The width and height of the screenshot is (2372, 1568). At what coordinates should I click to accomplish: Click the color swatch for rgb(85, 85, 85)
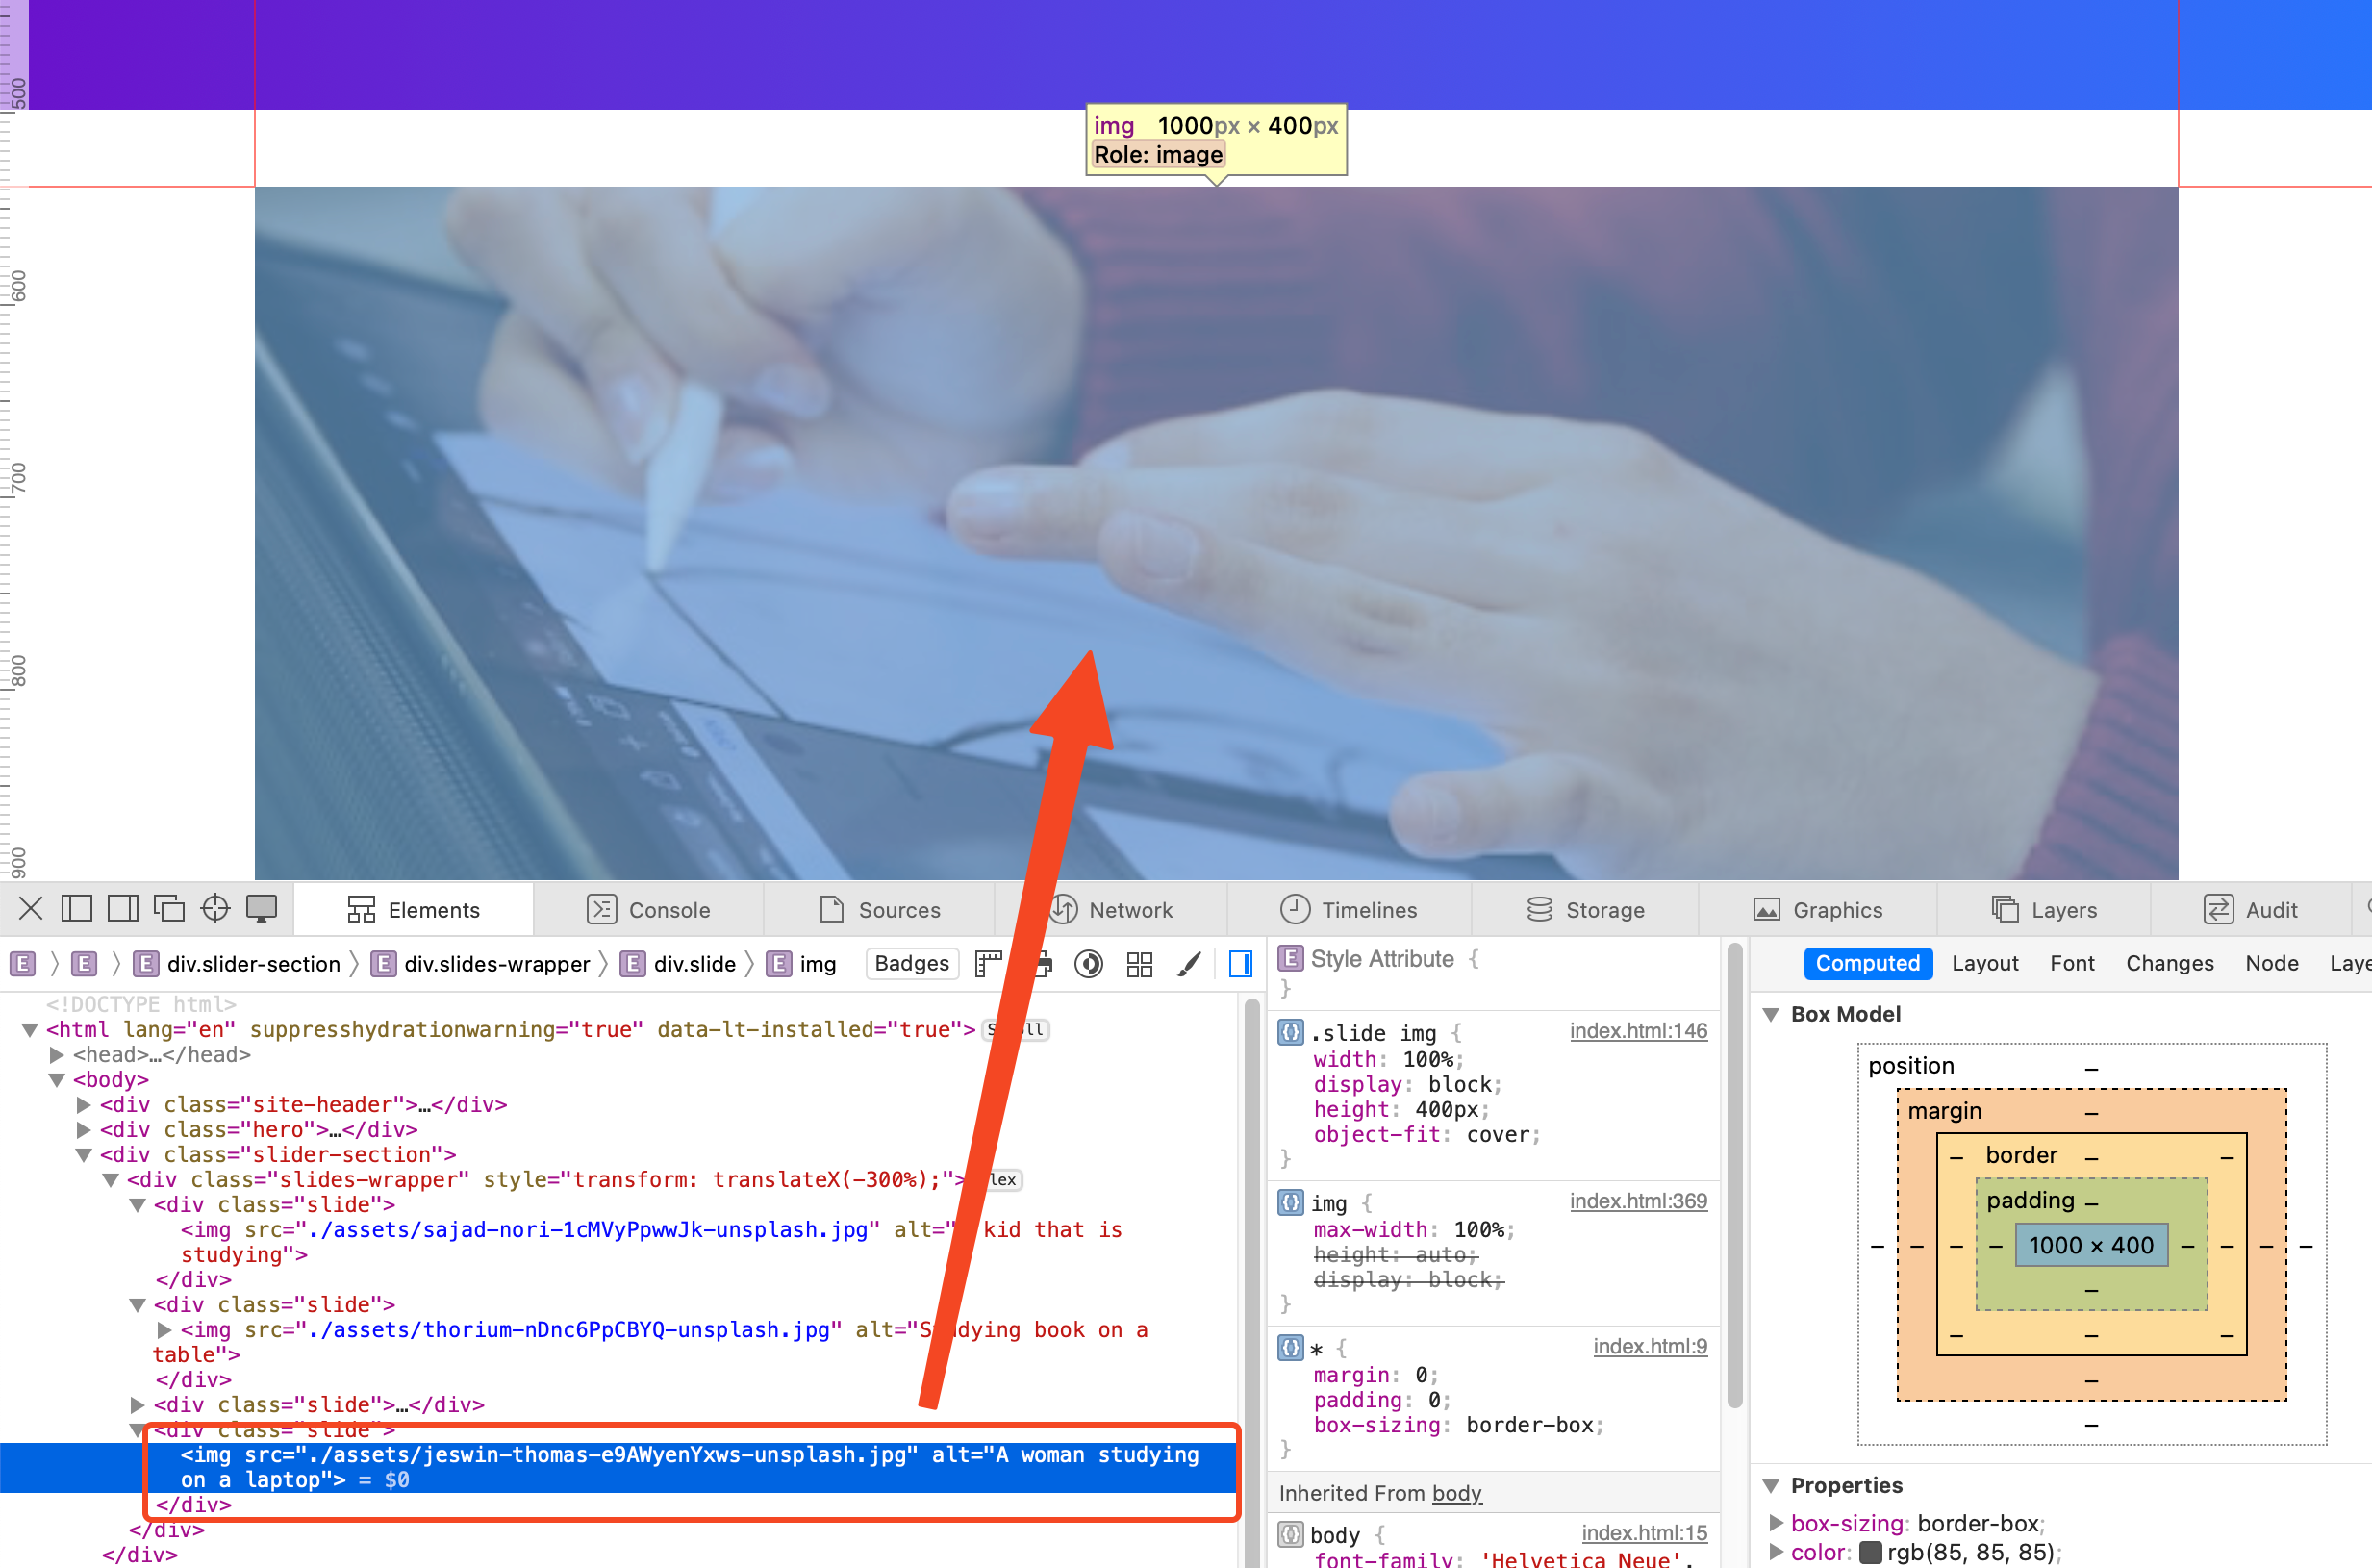click(x=1871, y=1553)
